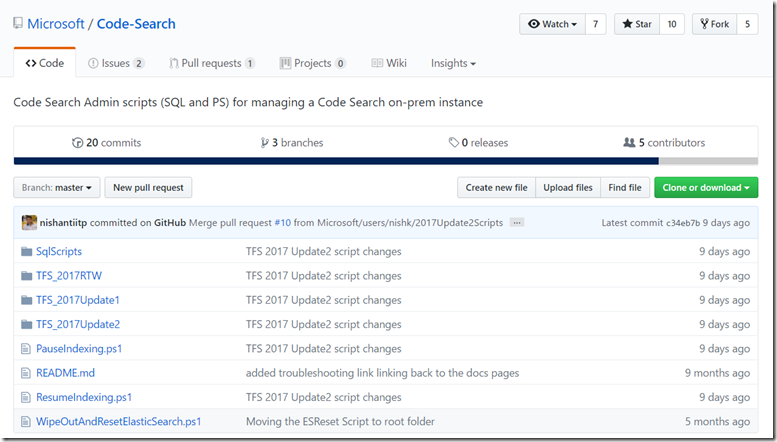The width and height of the screenshot is (777, 442).
Task: Open the SqlScripts folder
Action: pos(59,252)
